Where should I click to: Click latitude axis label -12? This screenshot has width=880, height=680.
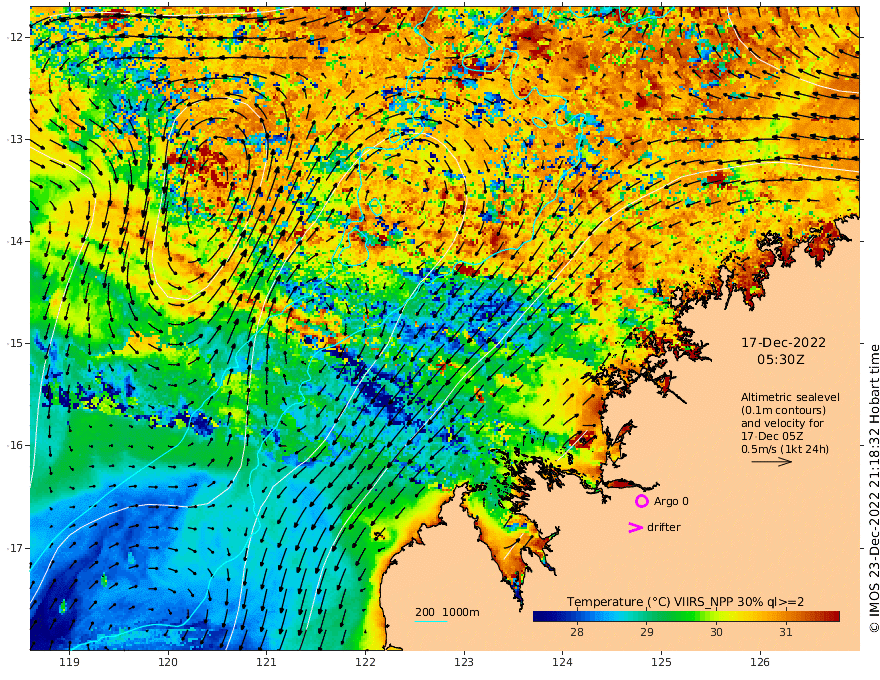15,37
